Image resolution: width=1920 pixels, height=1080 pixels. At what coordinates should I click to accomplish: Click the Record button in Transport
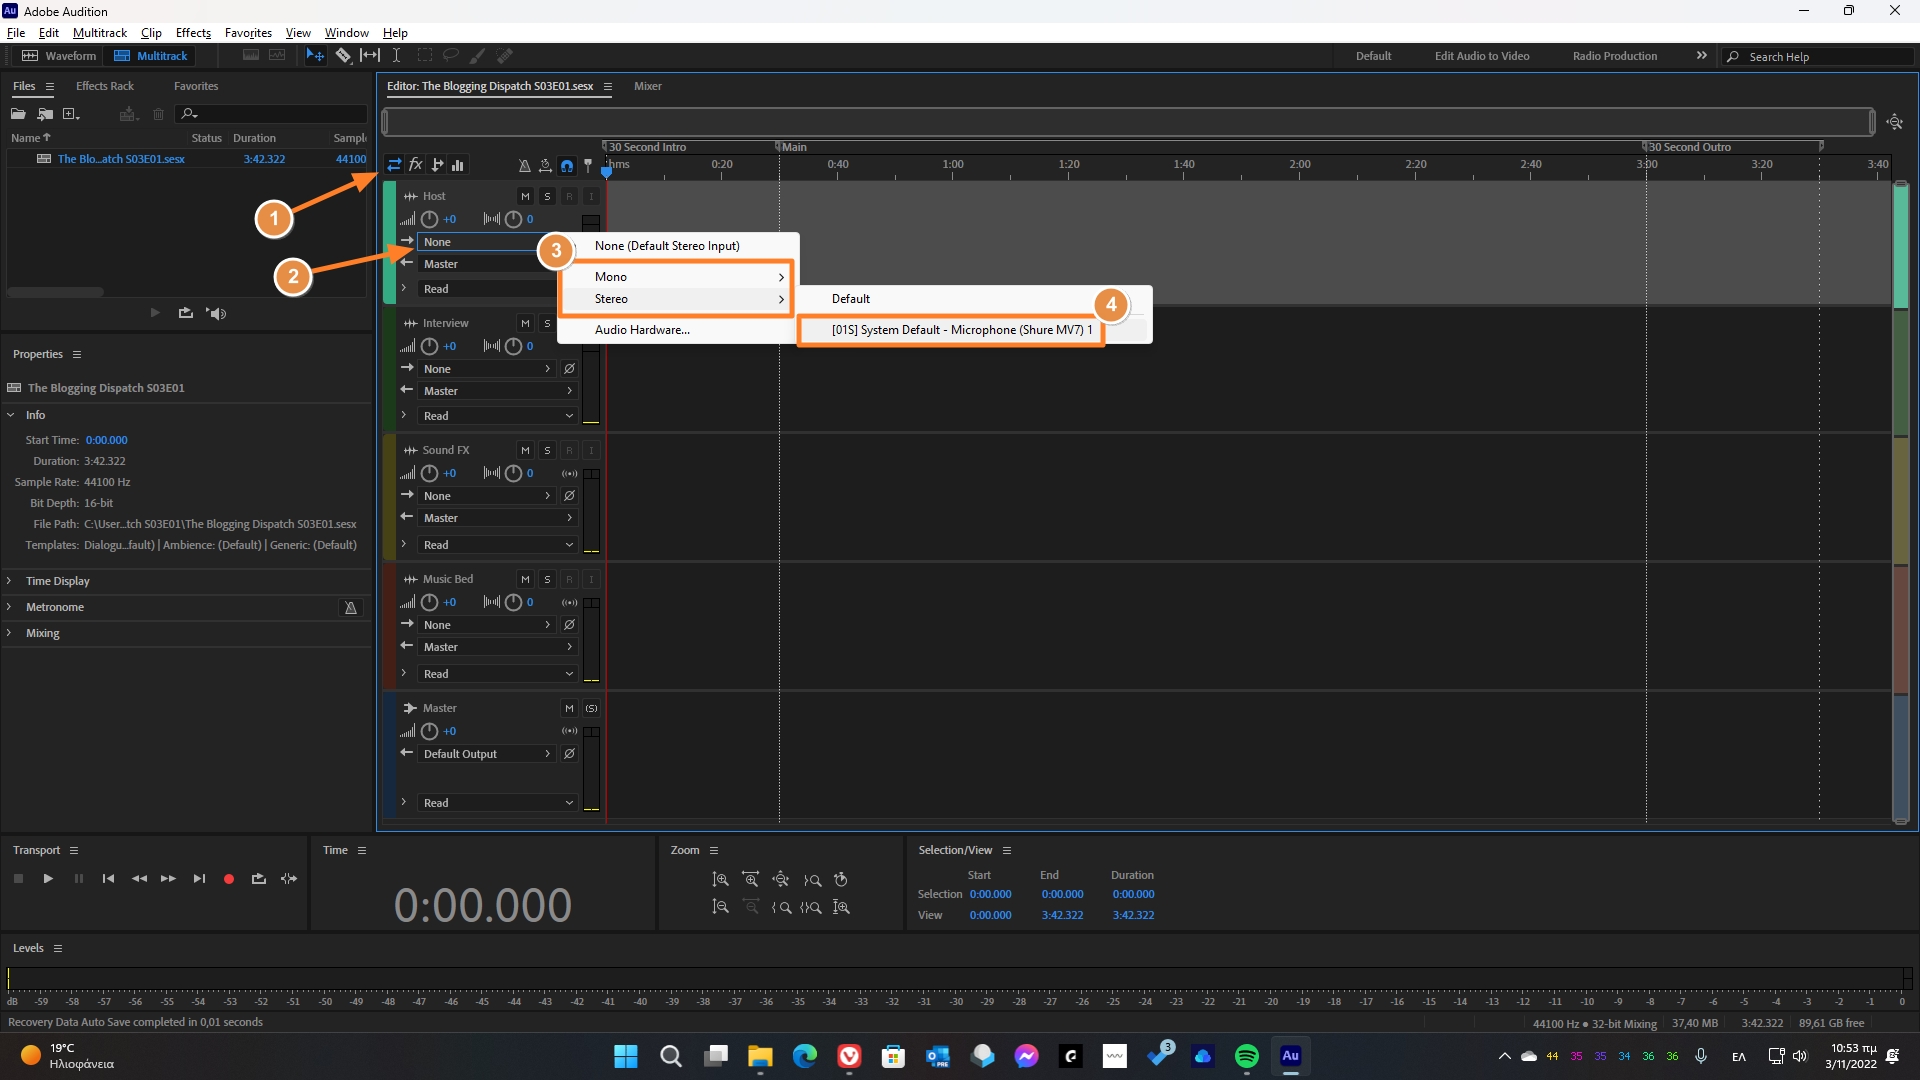coord(229,879)
